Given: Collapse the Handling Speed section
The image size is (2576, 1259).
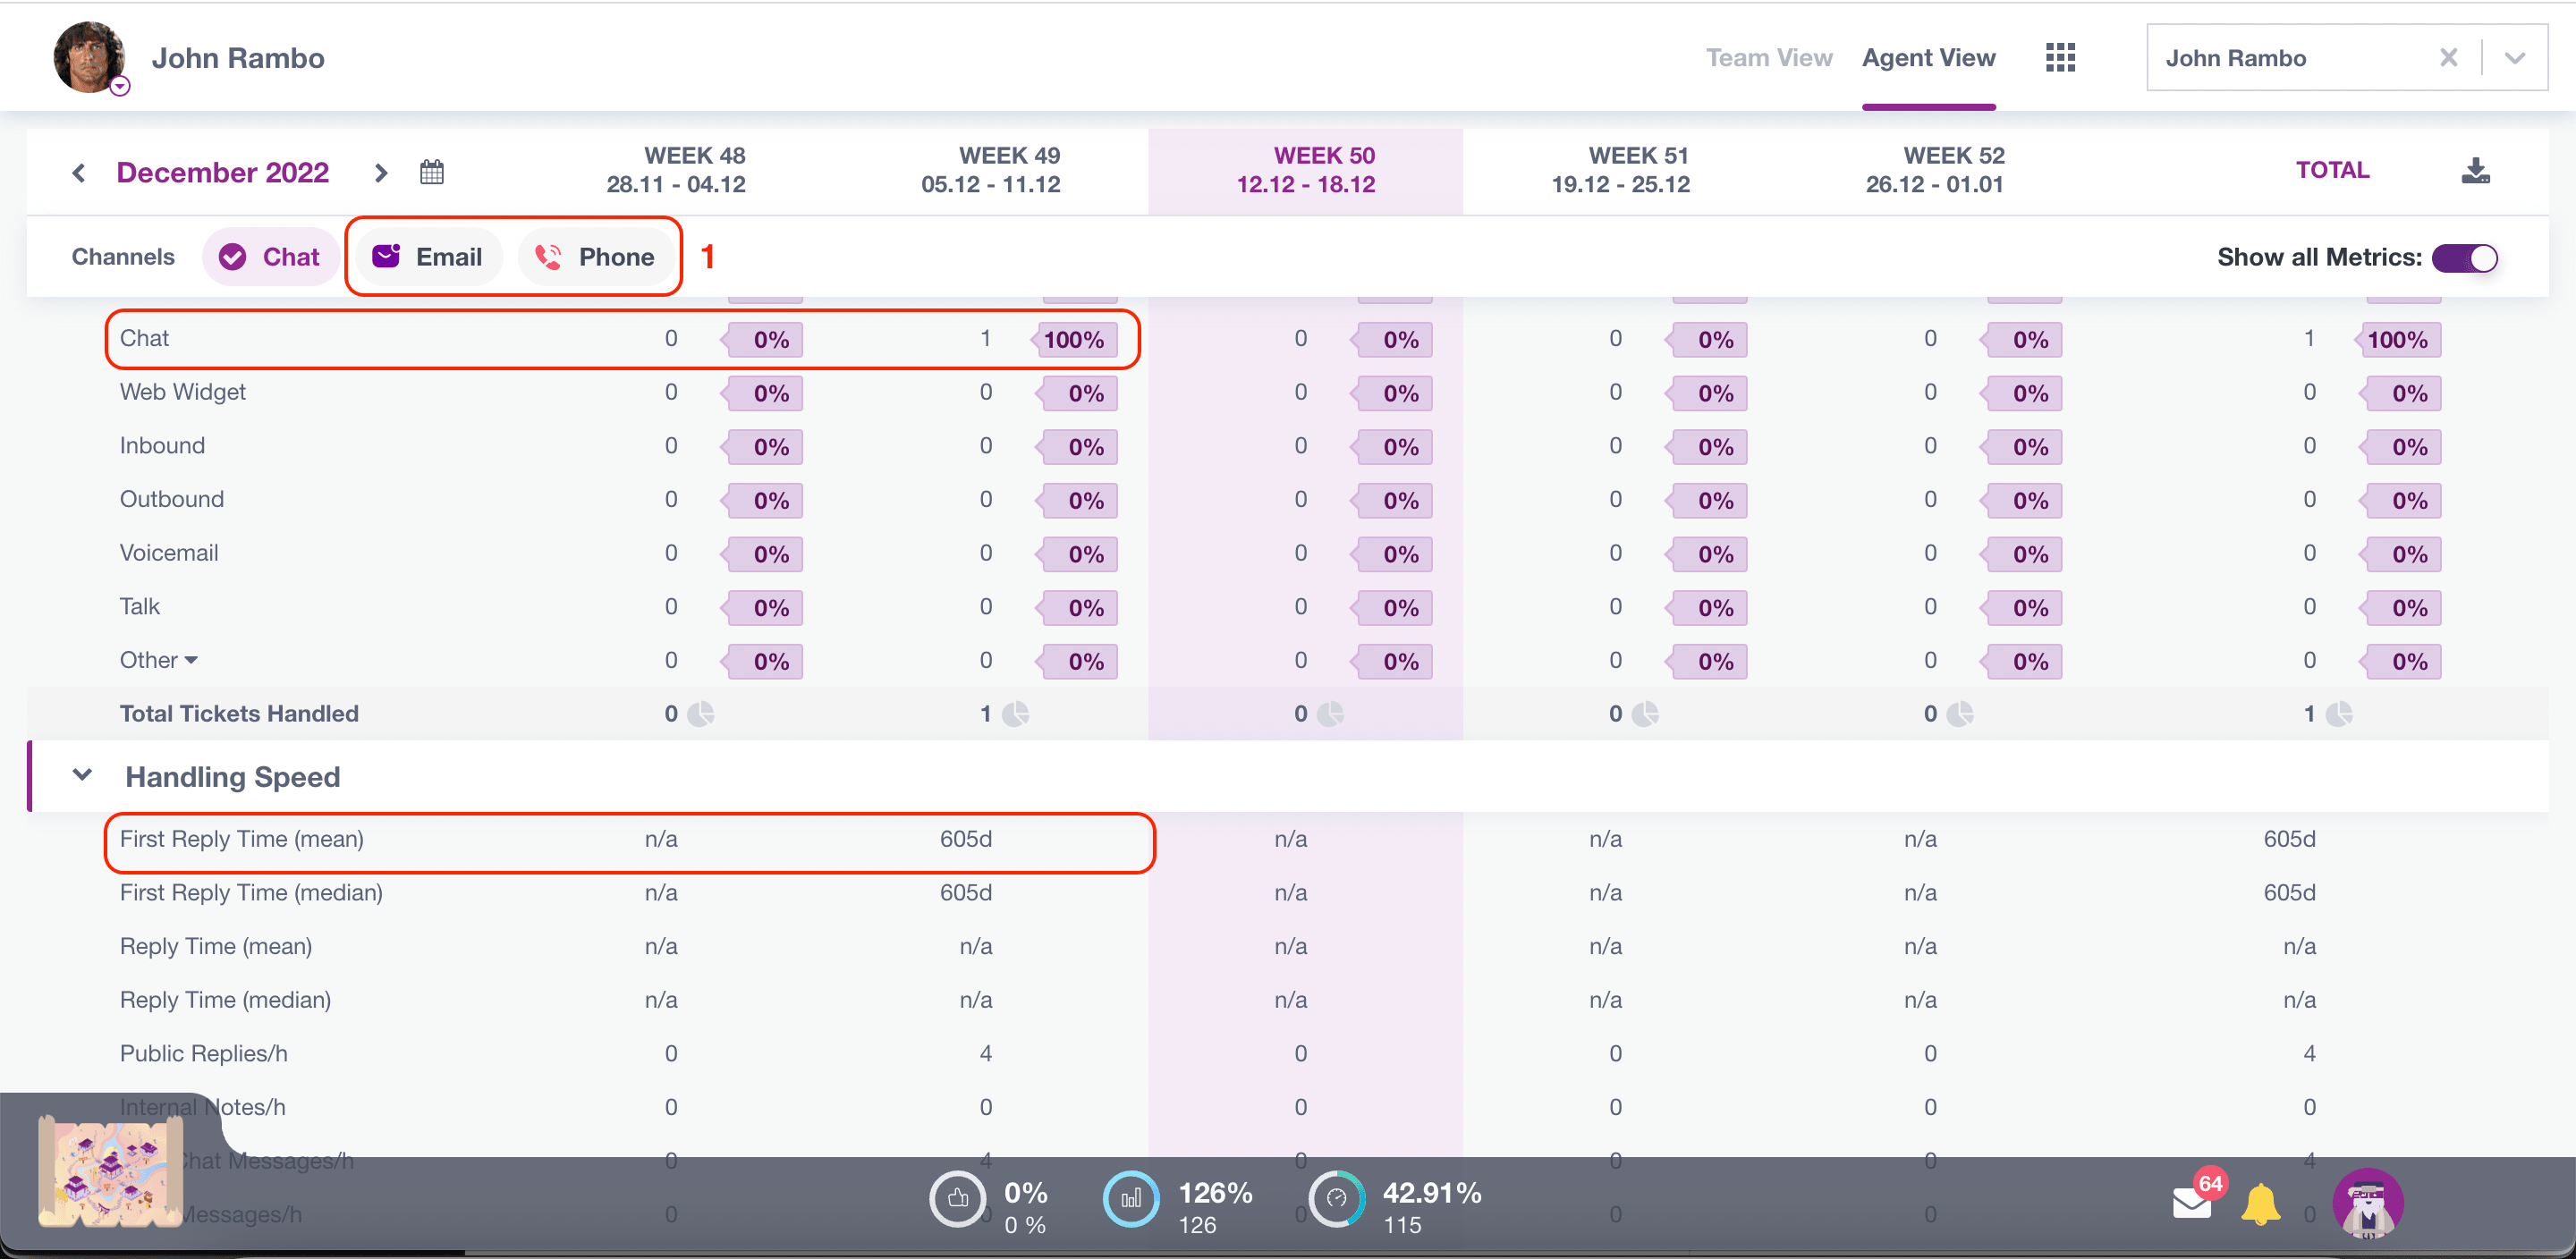Looking at the screenshot, I should coord(83,776).
